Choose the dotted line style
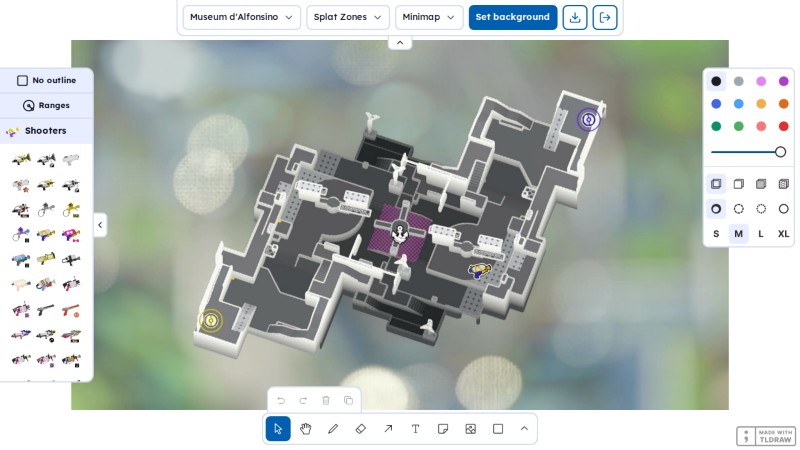 pos(761,209)
